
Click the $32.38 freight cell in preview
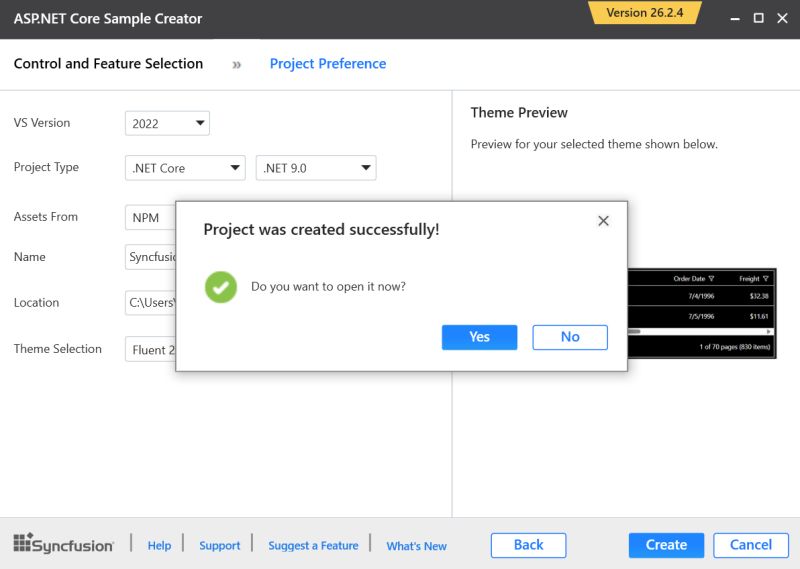[759, 296]
